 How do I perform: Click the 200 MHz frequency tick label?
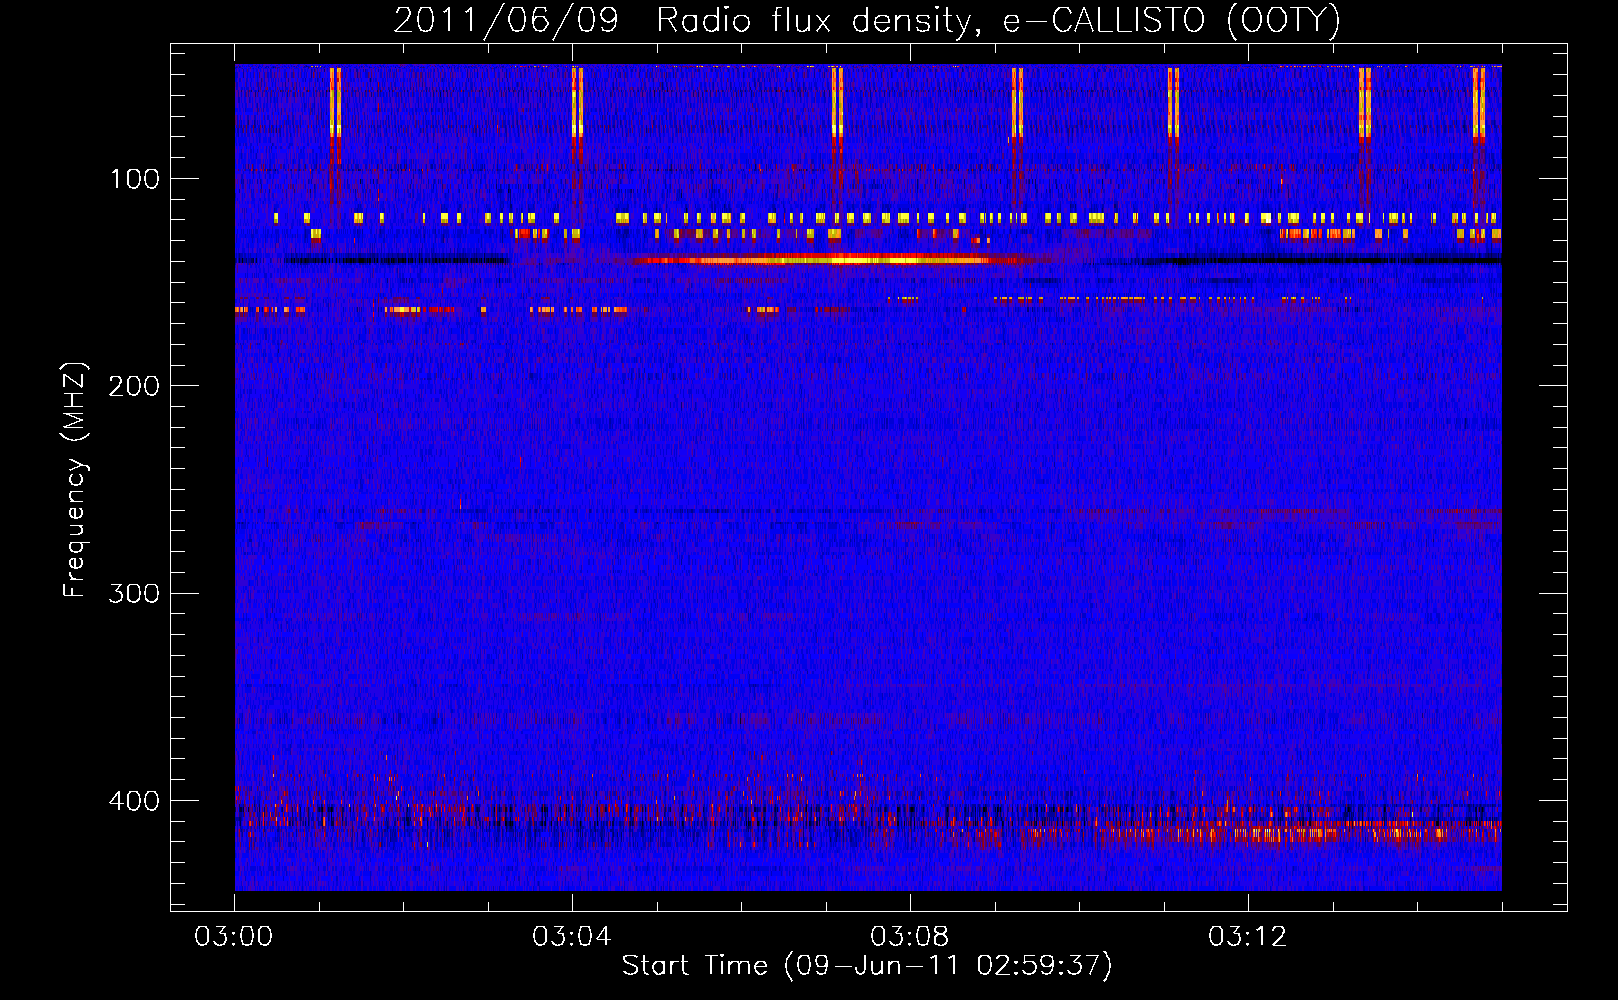point(134,386)
